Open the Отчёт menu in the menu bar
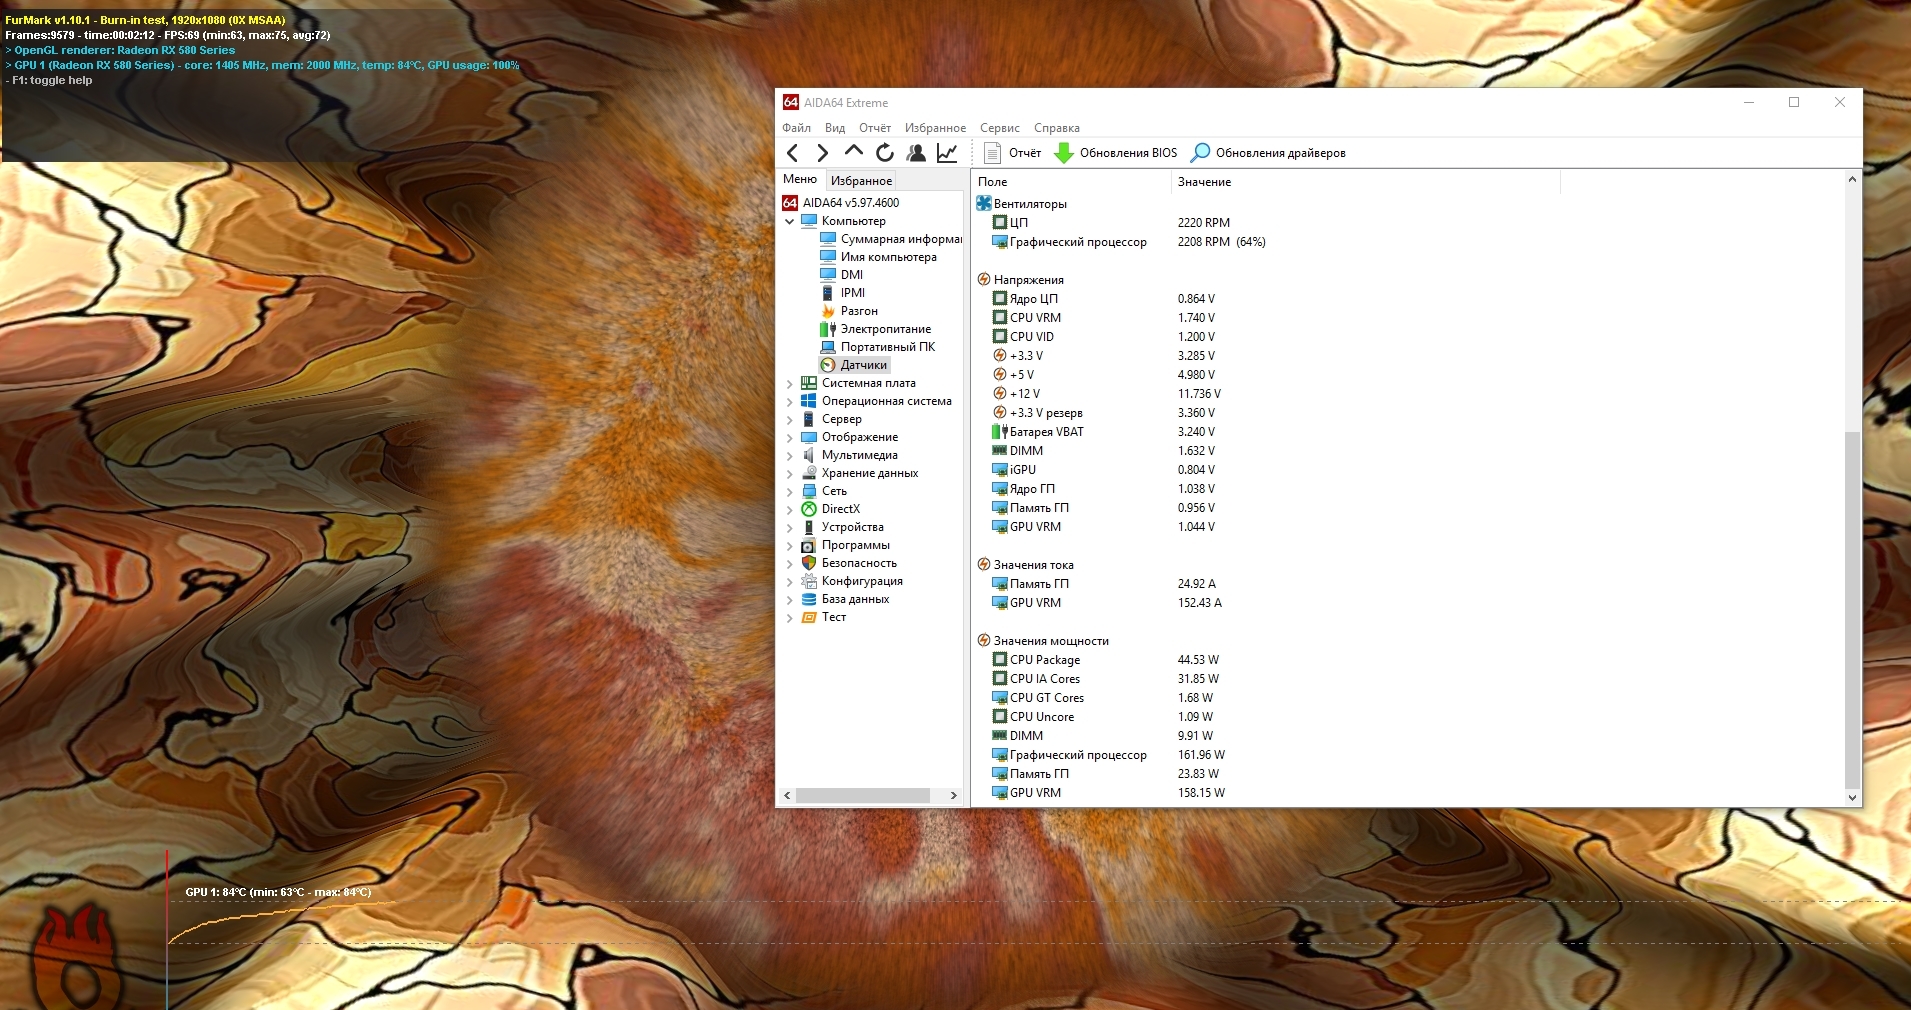Image resolution: width=1911 pixels, height=1010 pixels. point(875,128)
